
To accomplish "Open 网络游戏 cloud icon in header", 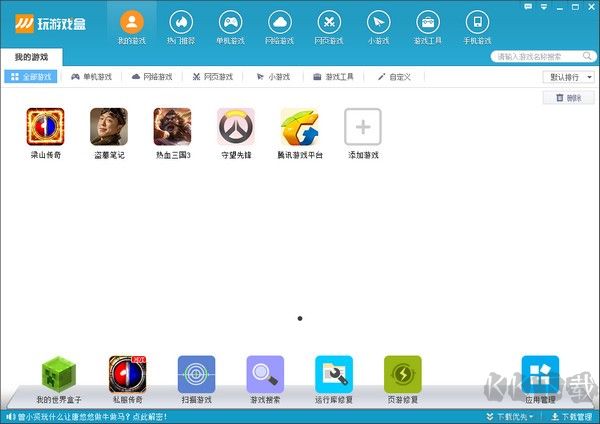I will click(x=280, y=22).
